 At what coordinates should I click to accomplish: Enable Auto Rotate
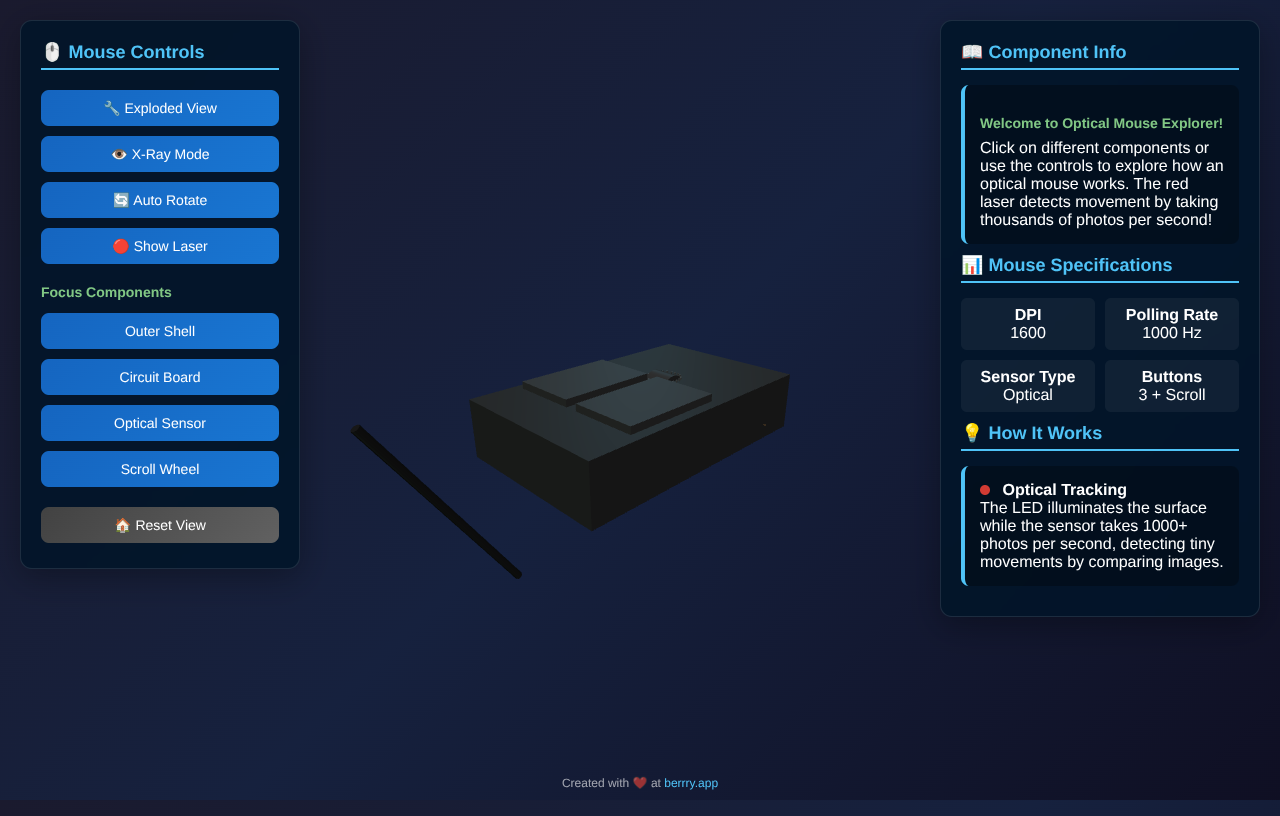coord(160,200)
